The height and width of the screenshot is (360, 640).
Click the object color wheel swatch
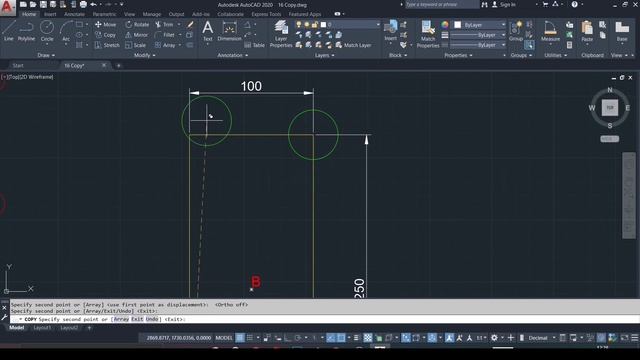point(445,25)
